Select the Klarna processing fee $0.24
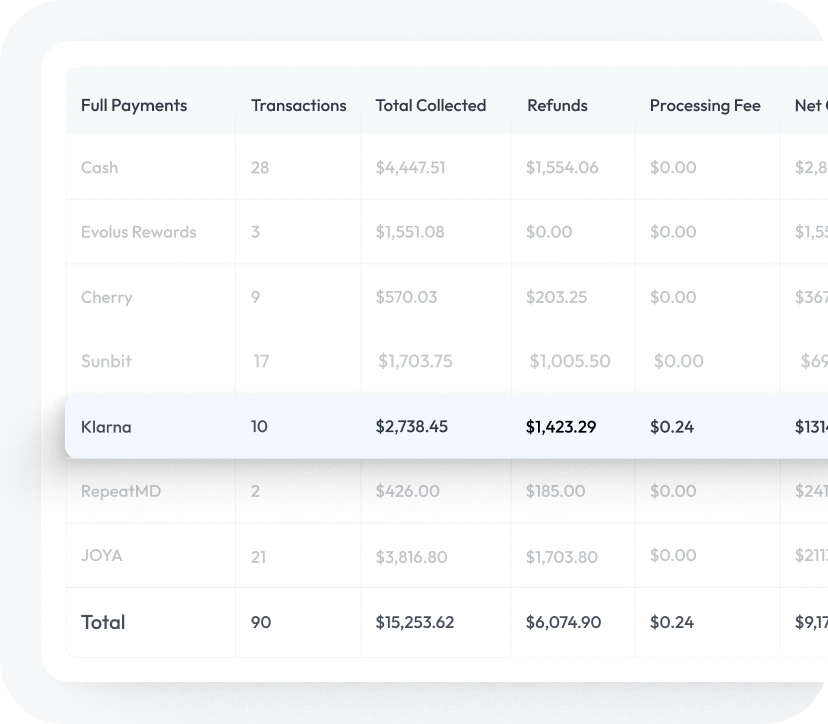Screen dimensions: 828x724 (673, 427)
